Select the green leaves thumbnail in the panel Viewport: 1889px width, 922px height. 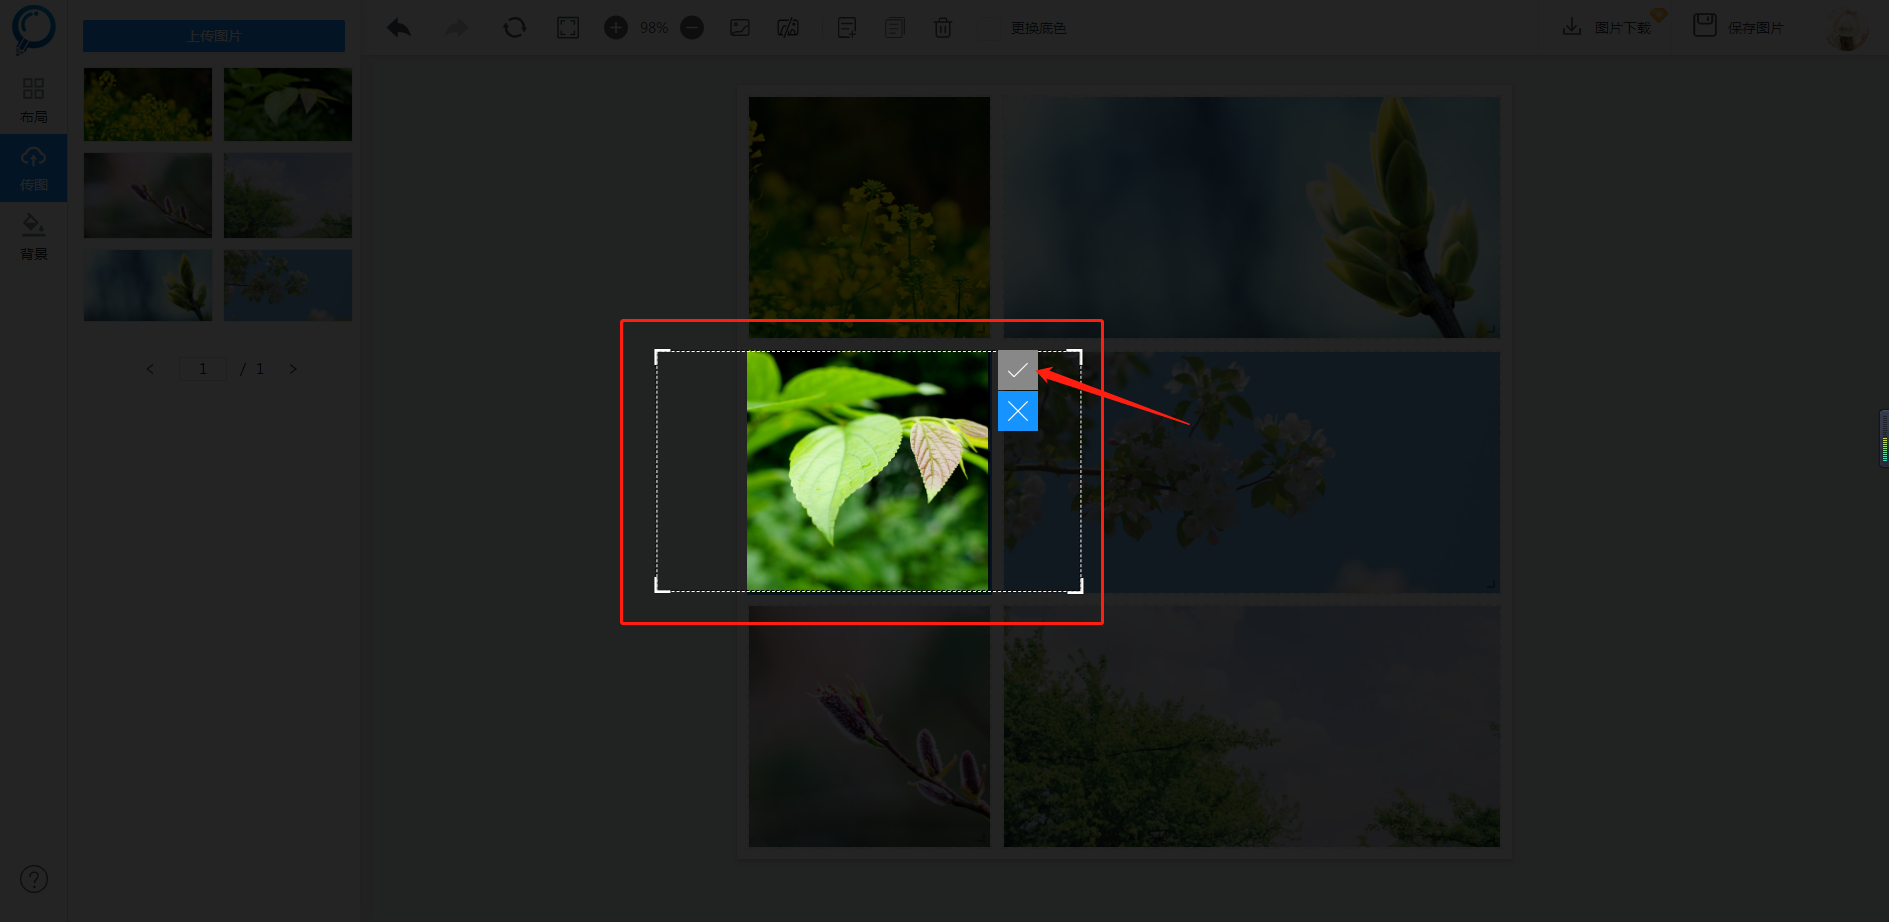tap(288, 104)
